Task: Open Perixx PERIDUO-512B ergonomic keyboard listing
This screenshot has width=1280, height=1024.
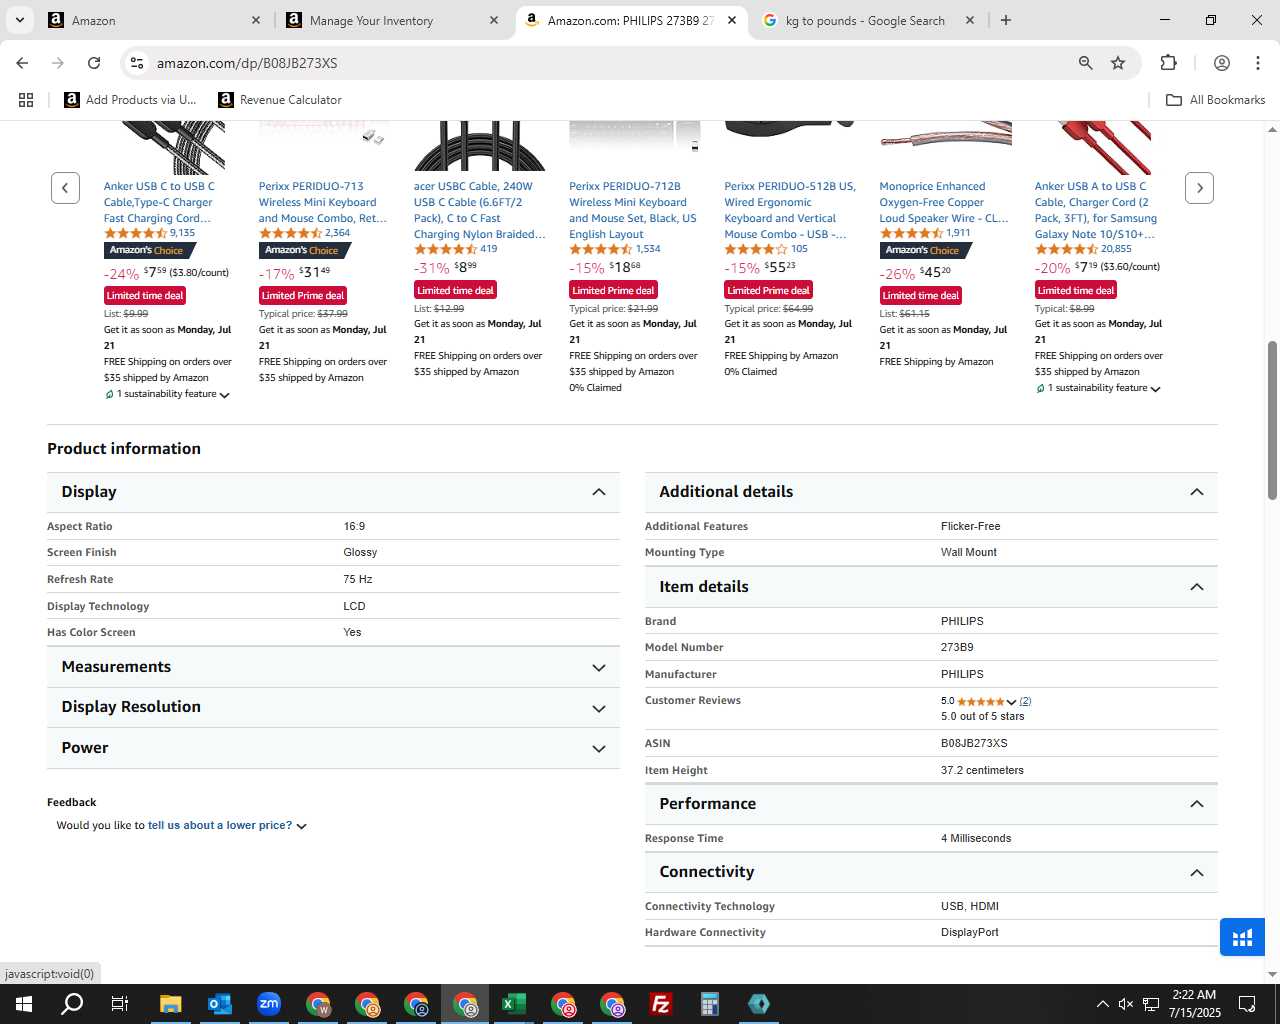Action: coord(790,210)
